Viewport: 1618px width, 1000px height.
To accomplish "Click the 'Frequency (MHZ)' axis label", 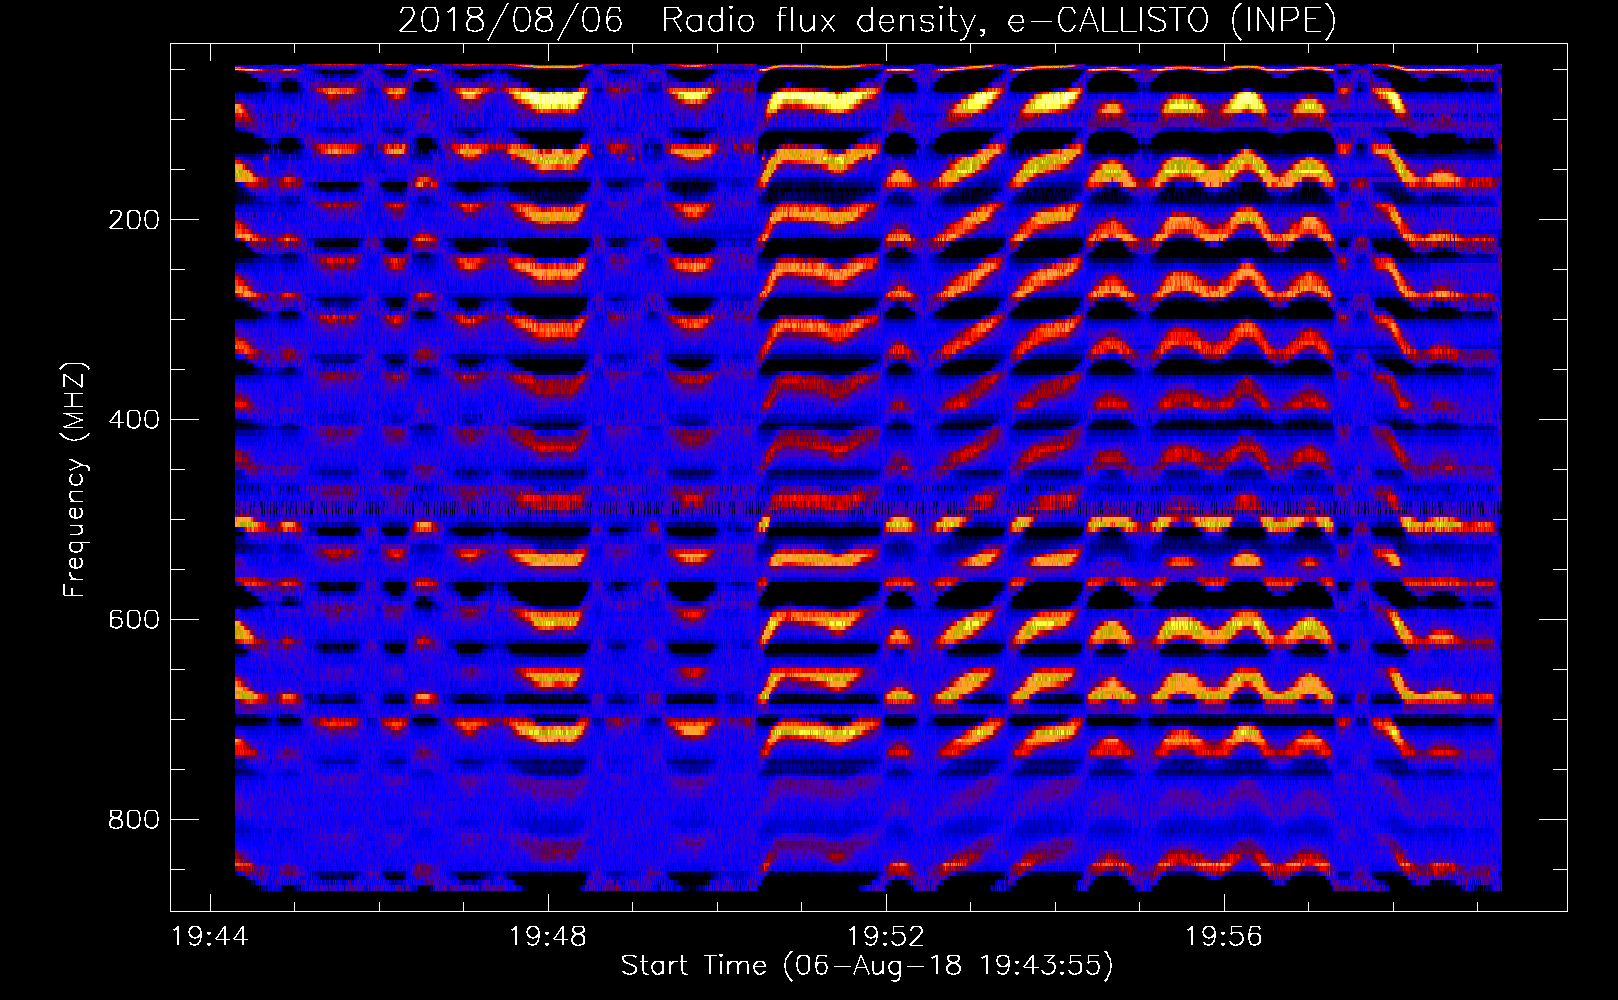I will 74,480.
